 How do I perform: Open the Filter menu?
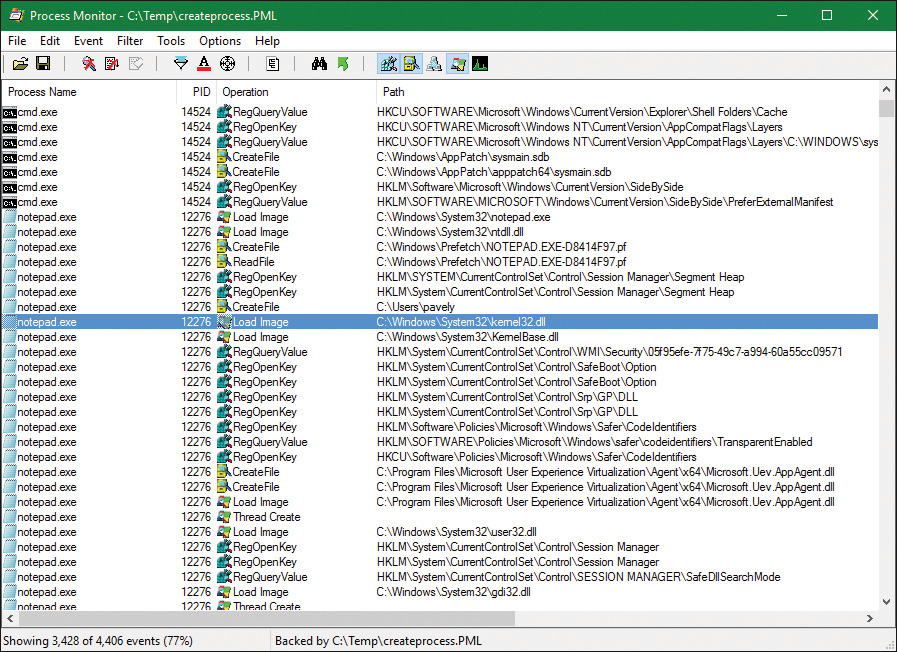tap(130, 41)
